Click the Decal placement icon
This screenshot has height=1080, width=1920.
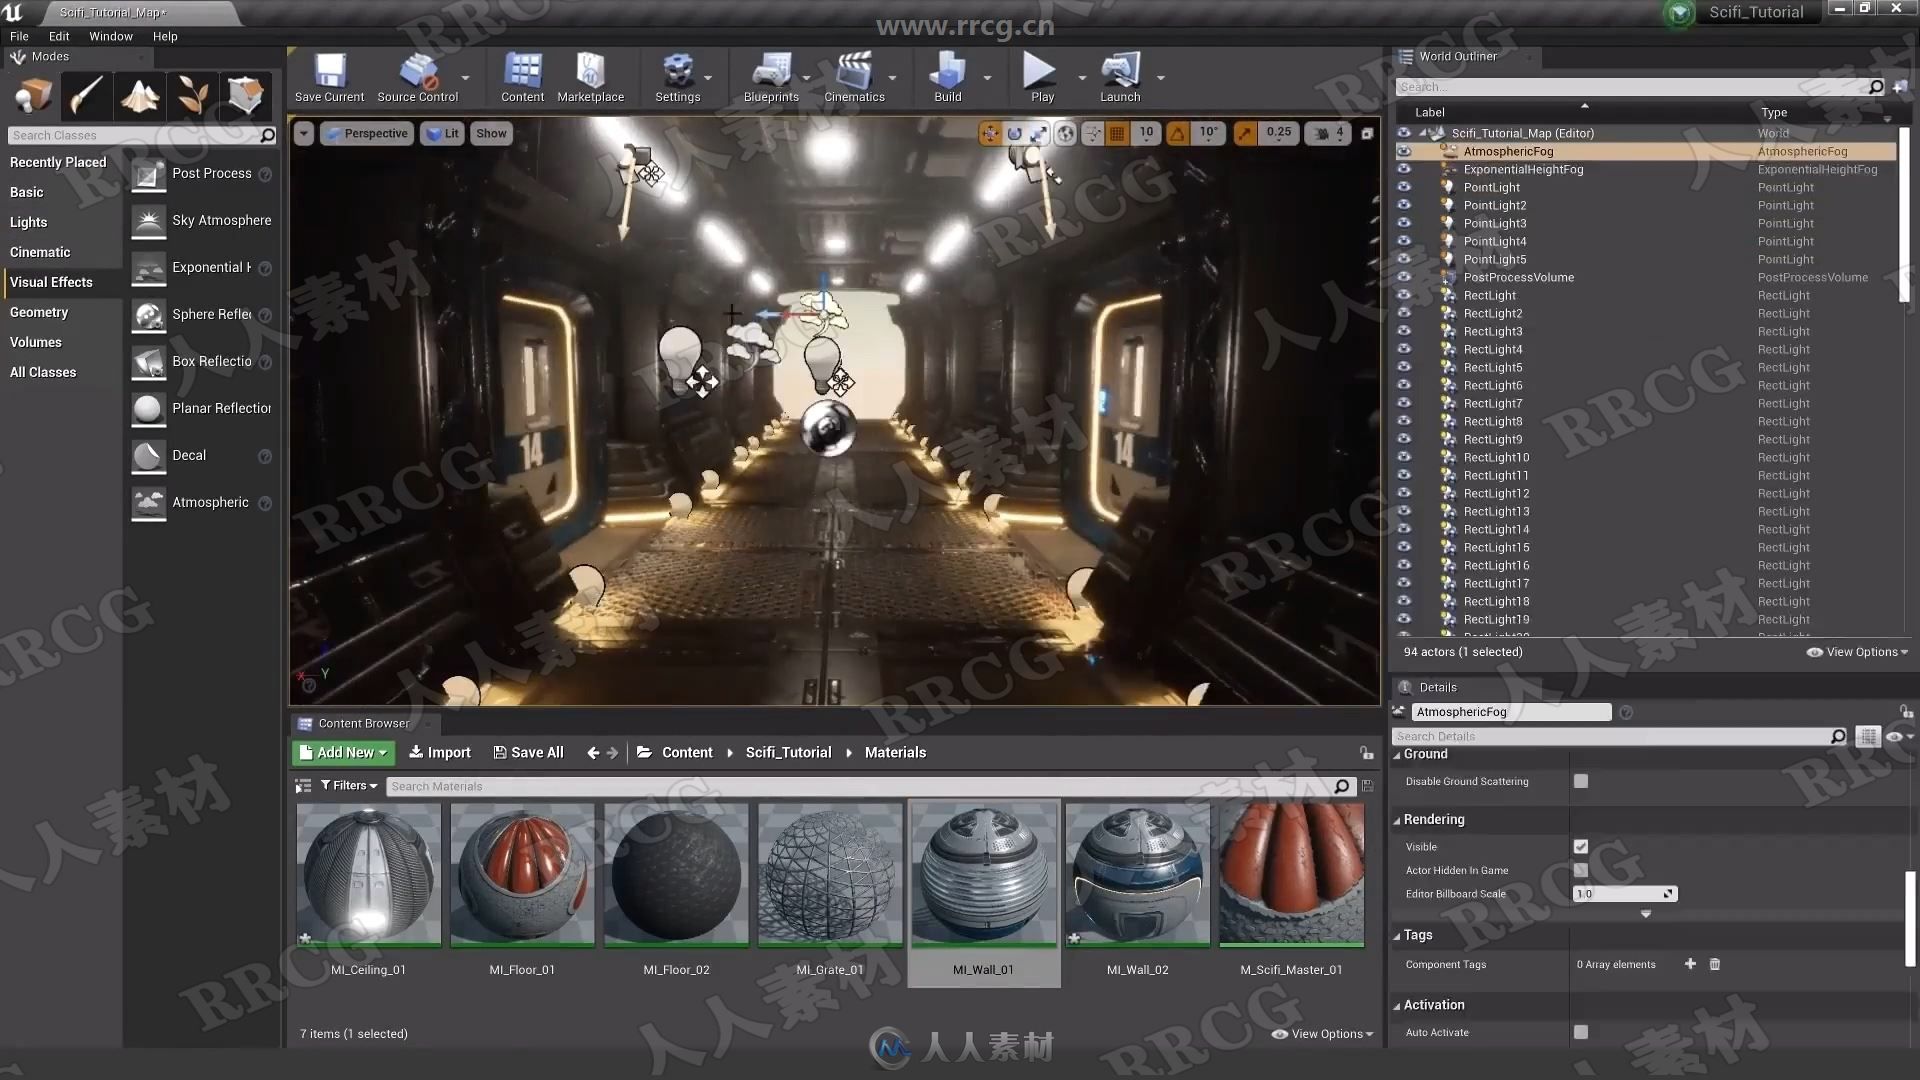146,454
